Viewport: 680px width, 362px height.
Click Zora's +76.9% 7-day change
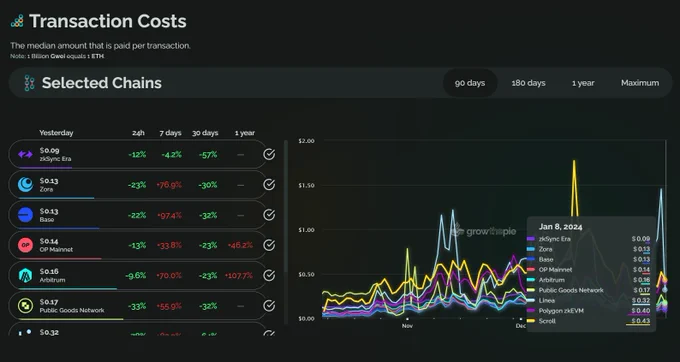(169, 185)
